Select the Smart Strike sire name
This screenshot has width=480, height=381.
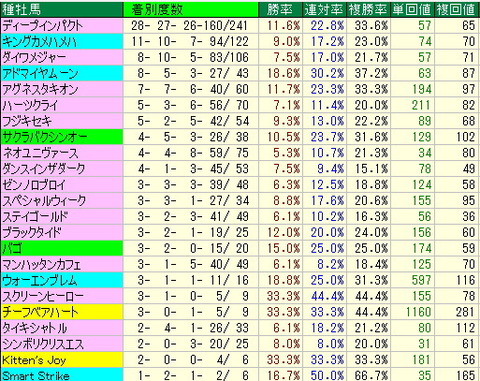pos(36,376)
